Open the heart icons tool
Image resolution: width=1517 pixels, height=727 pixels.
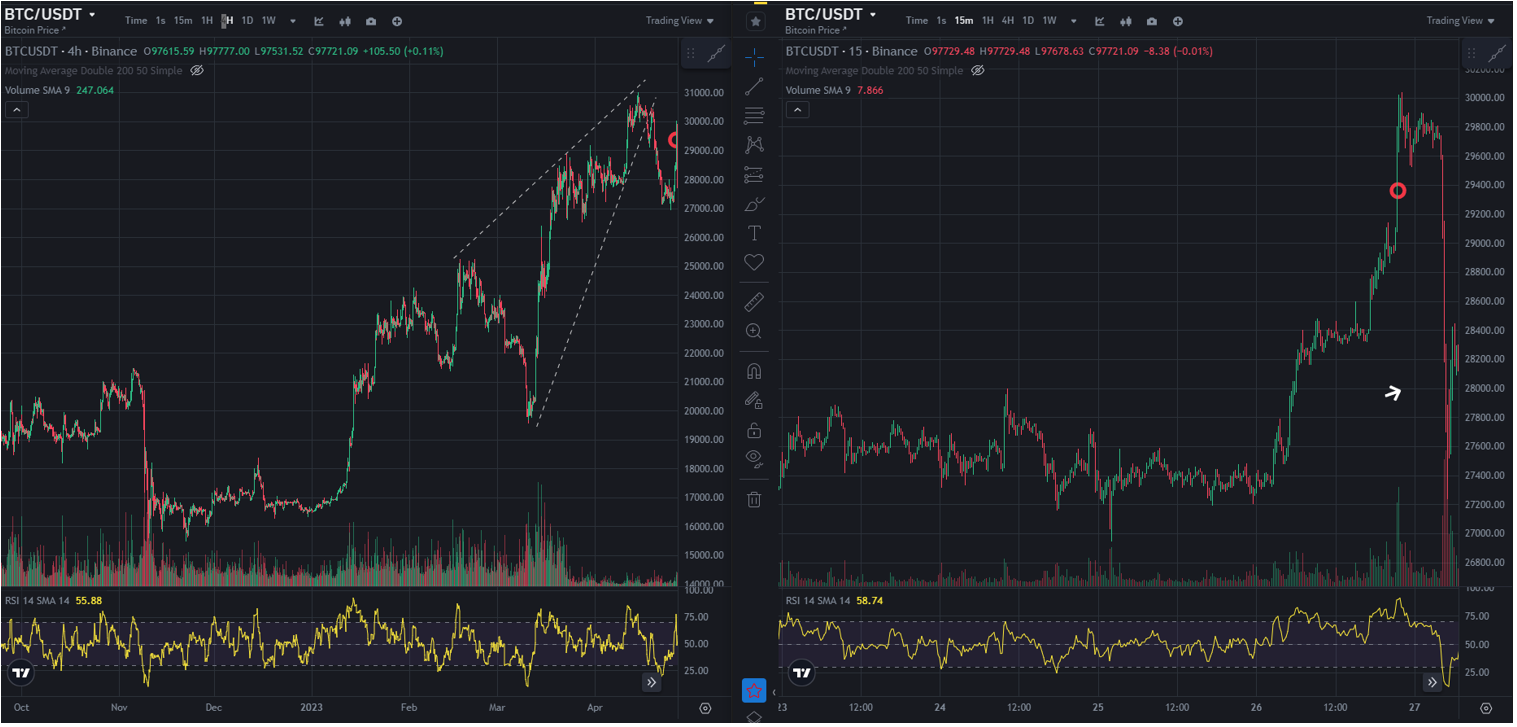(754, 262)
